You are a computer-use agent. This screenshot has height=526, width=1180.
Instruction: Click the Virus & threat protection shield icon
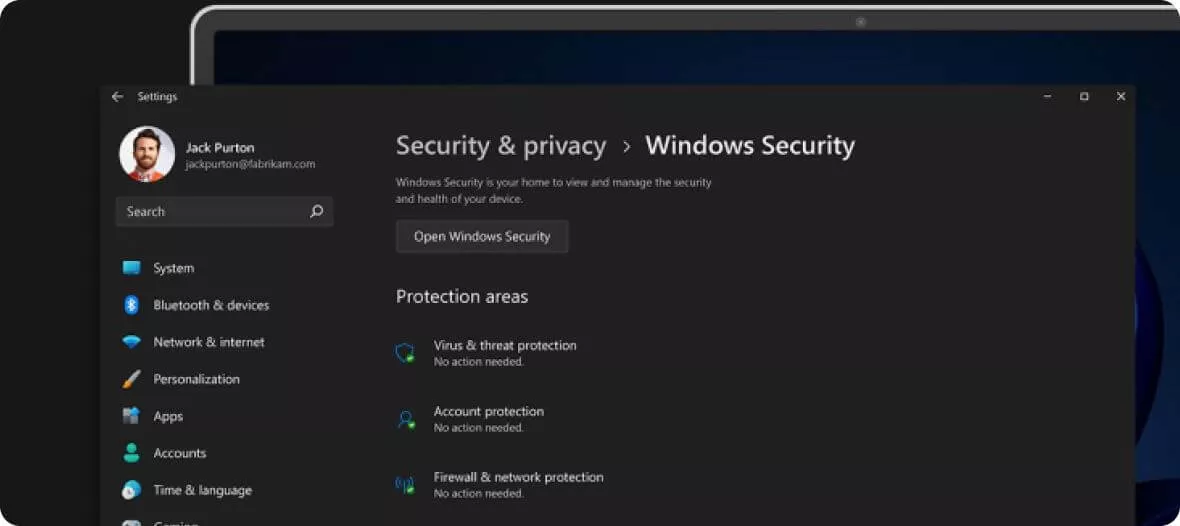405,353
